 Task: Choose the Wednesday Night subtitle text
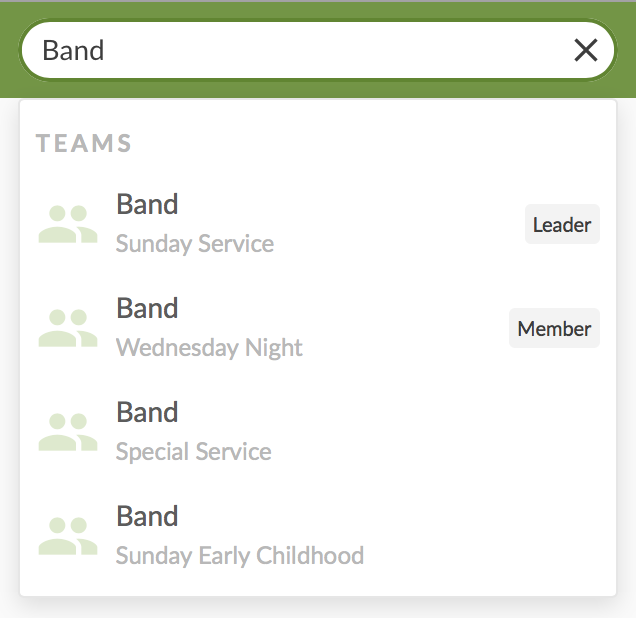[209, 348]
